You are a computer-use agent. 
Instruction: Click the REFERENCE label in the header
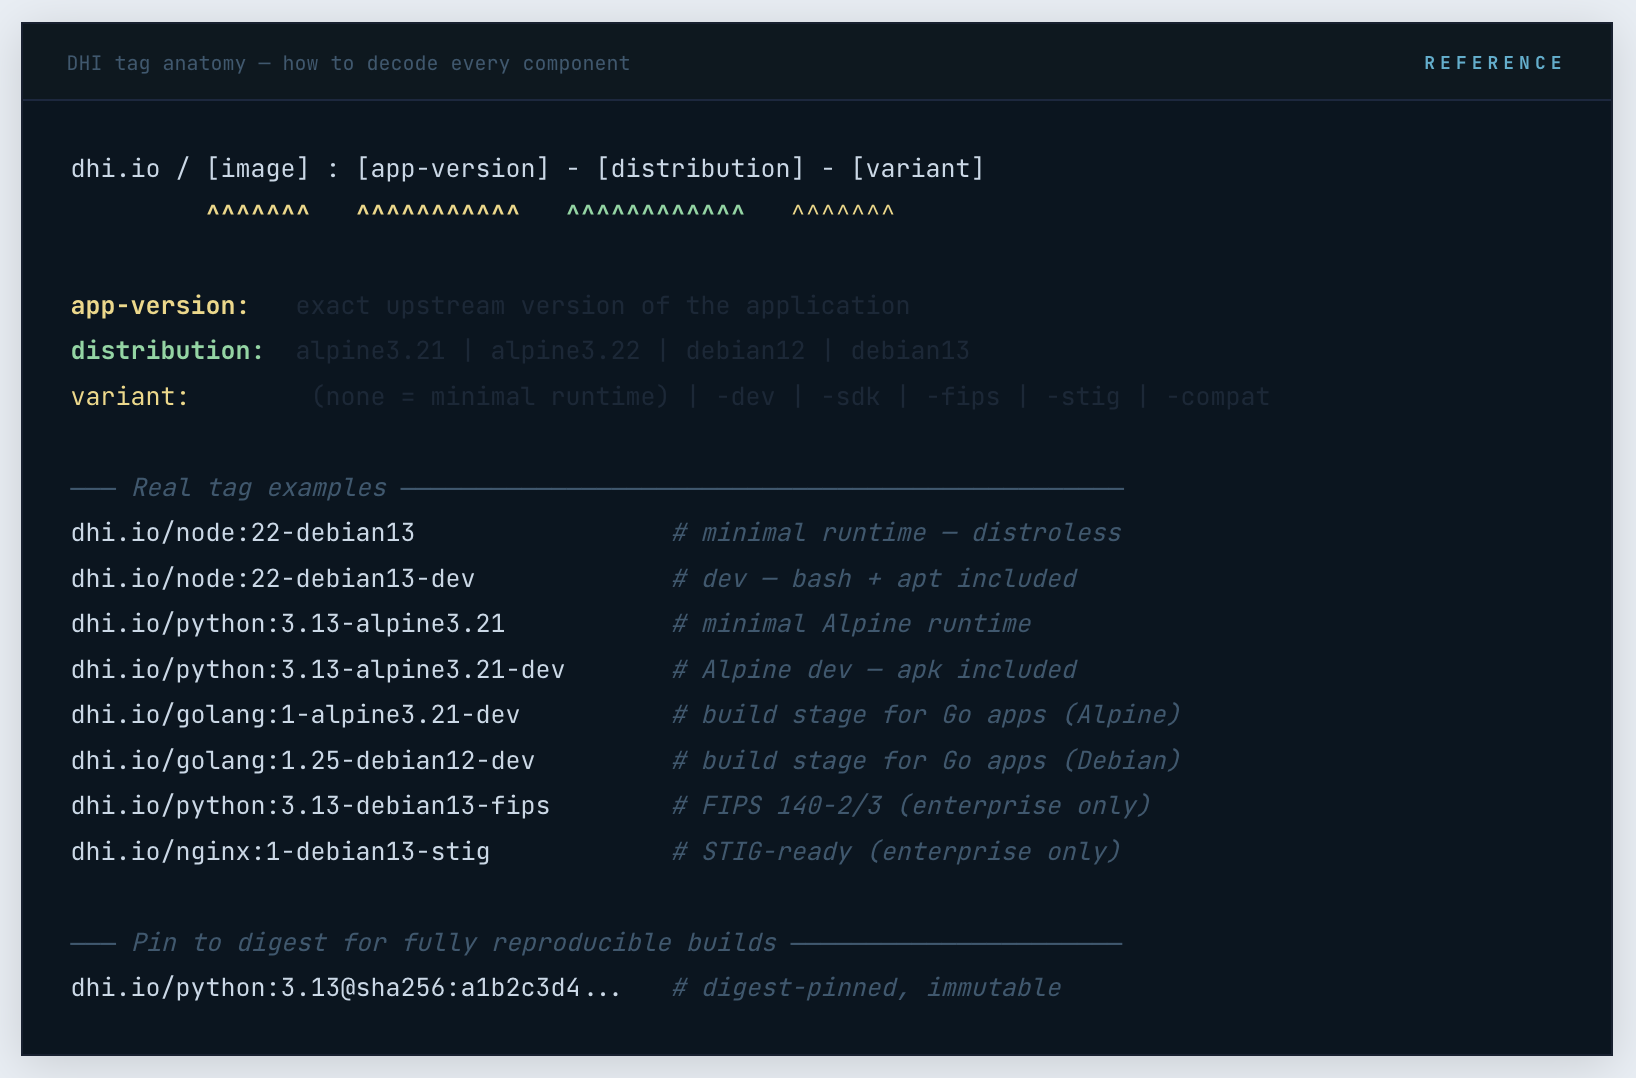[x=1494, y=62]
